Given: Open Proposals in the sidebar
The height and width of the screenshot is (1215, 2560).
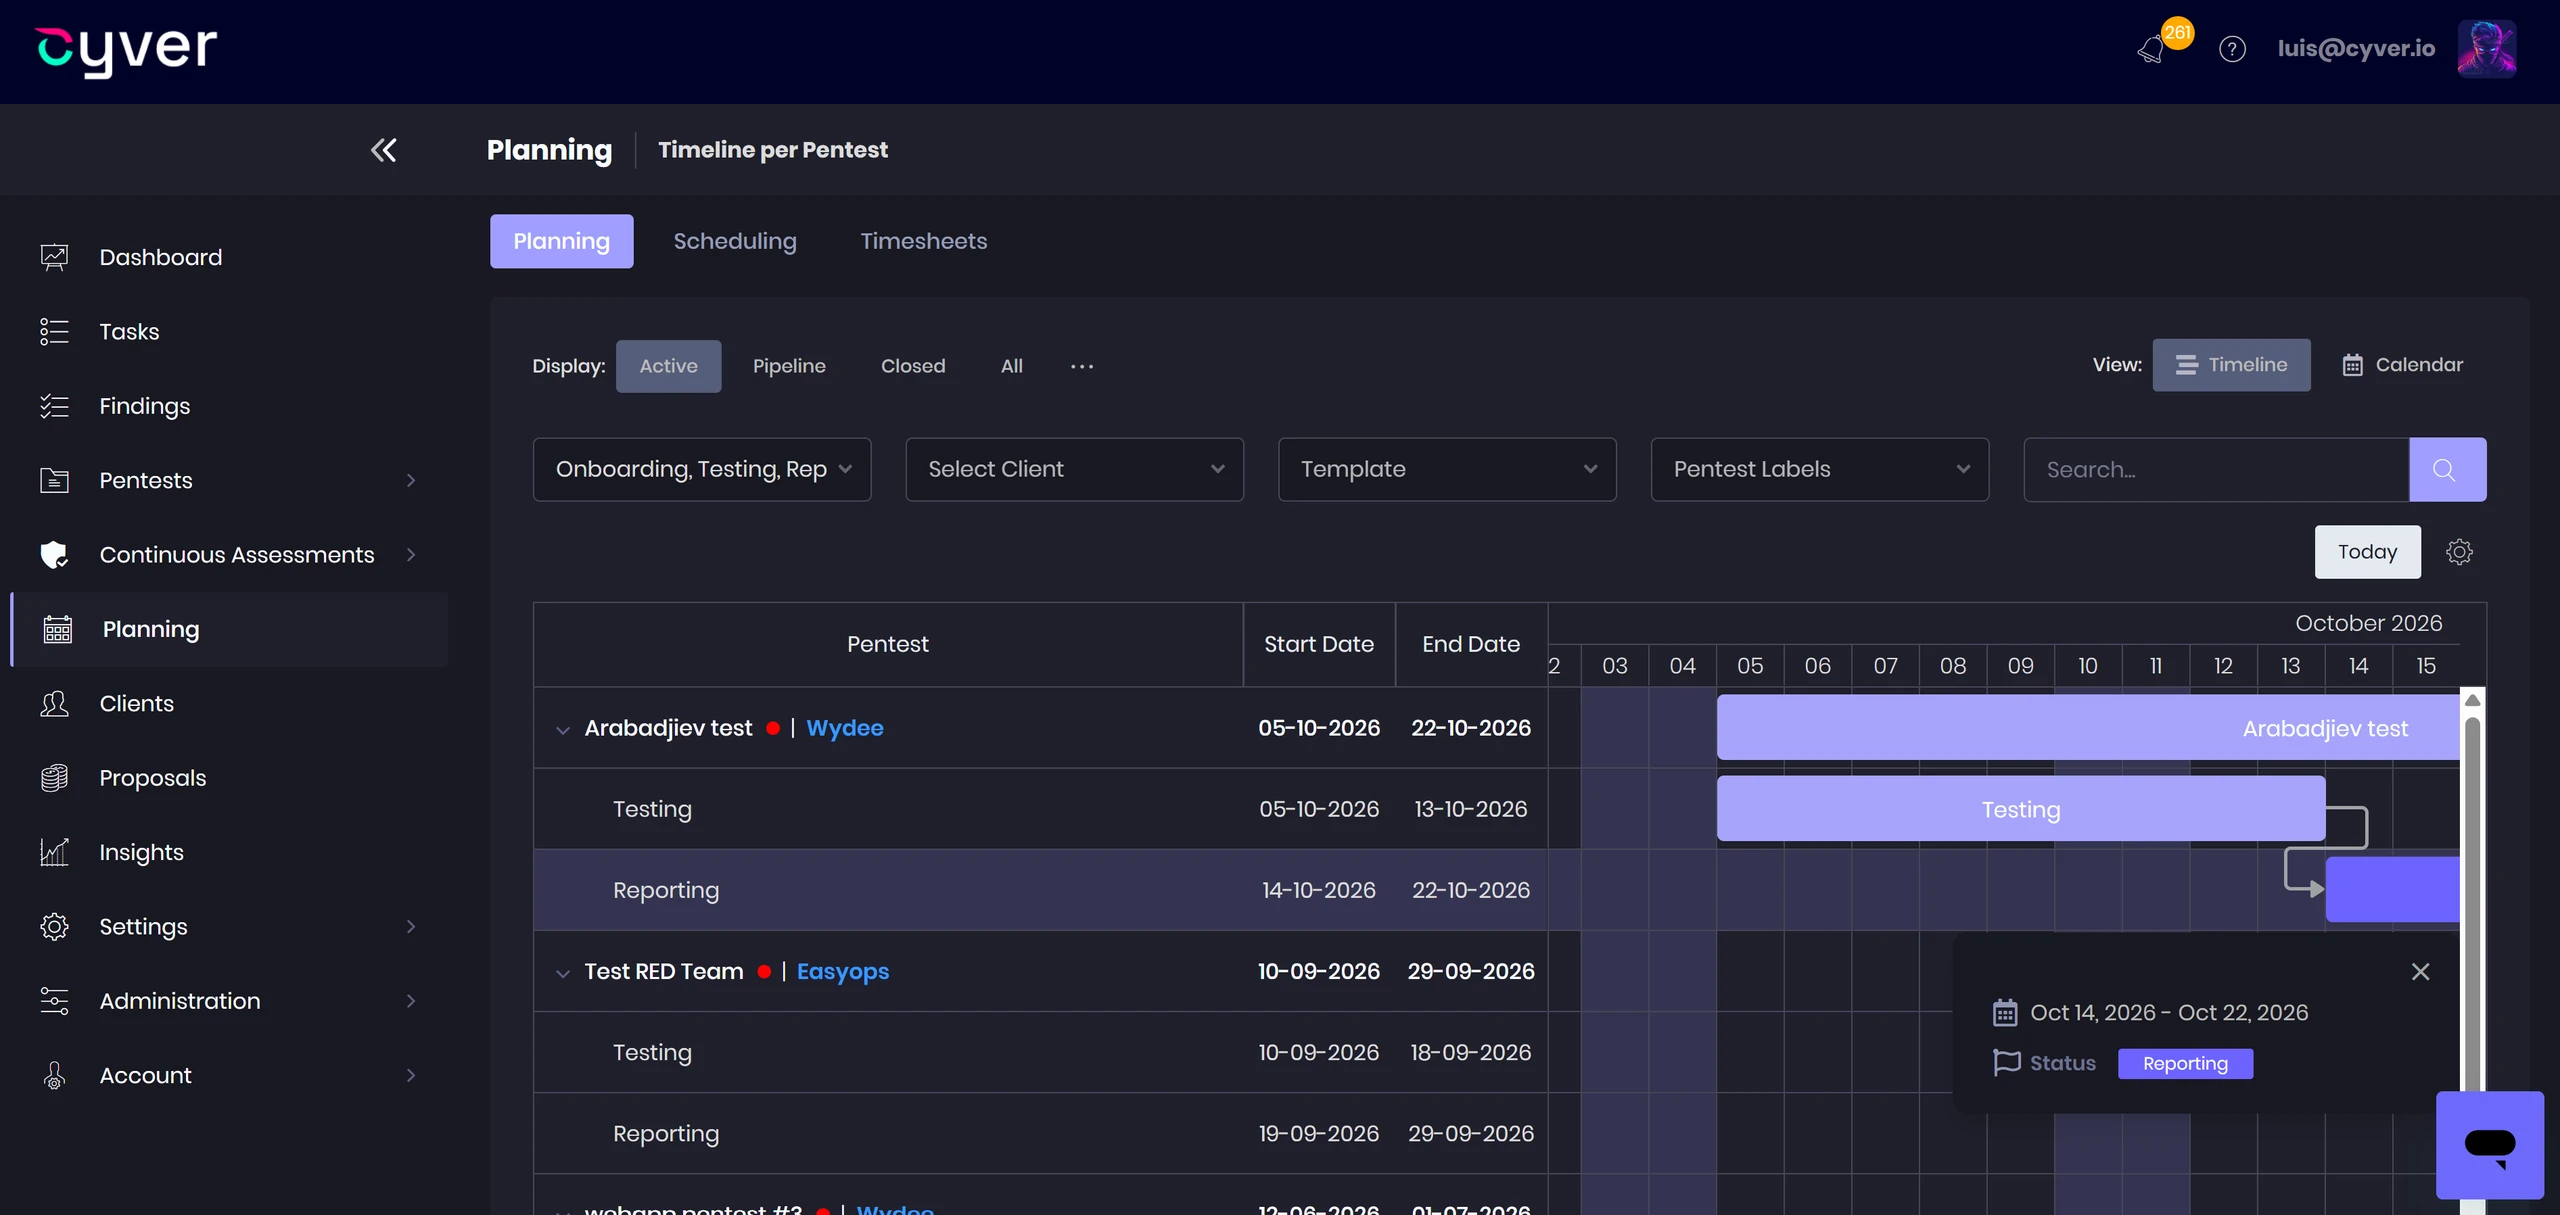Looking at the screenshot, I should [x=152, y=778].
